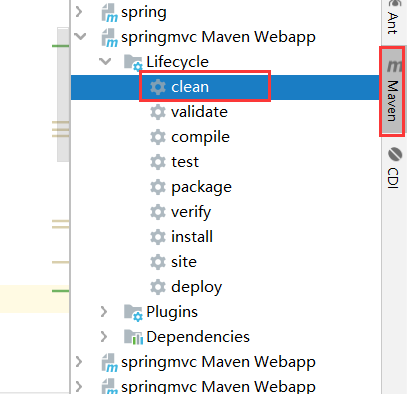The image size is (407, 394).
Task: Expand the spring project node
Action: tap(79, 12)
